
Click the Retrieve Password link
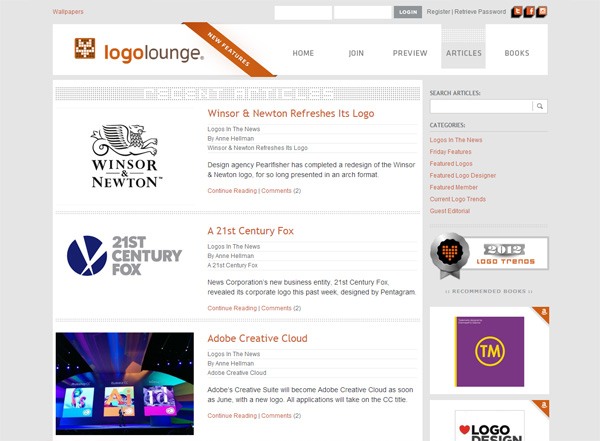[480, 12]
